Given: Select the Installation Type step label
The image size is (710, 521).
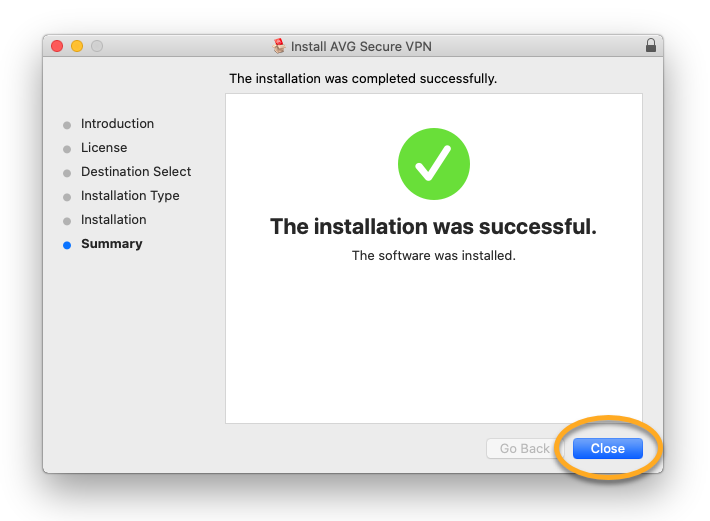Looking at the screenshot, I should (130, 196).
